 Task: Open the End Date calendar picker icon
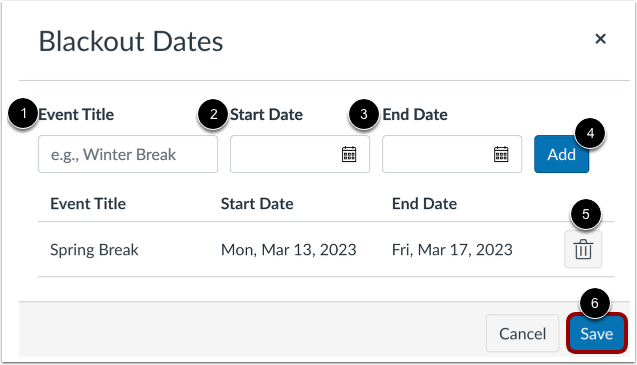(501, 154)
